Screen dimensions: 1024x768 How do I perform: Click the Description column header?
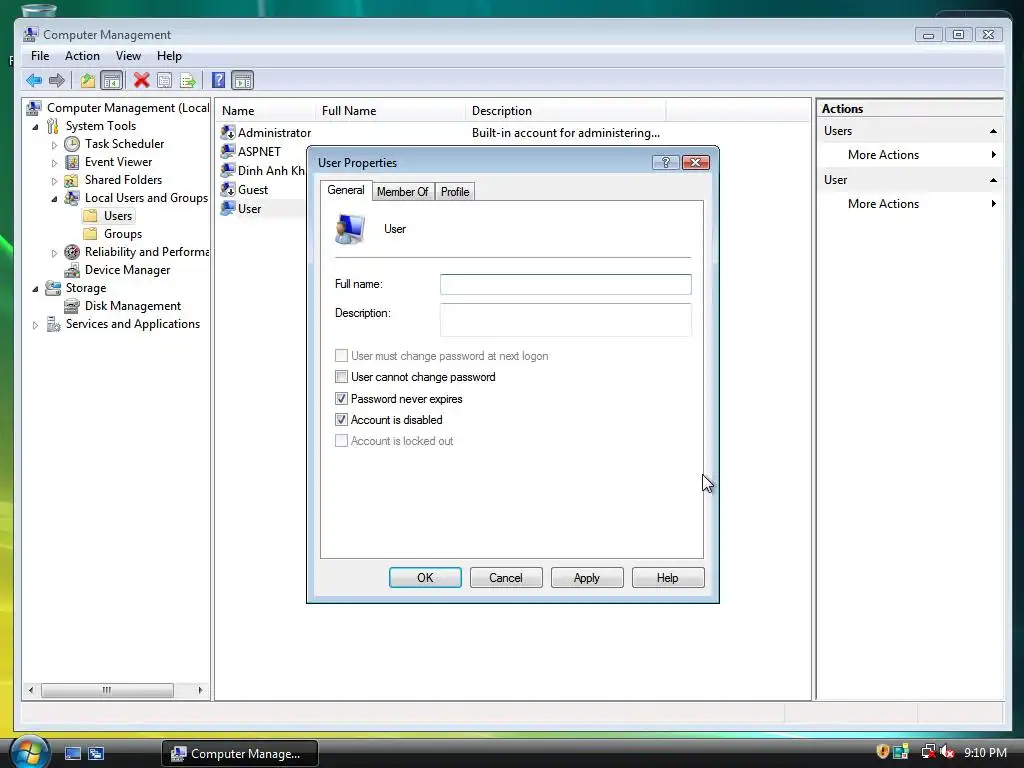point(565,111)
